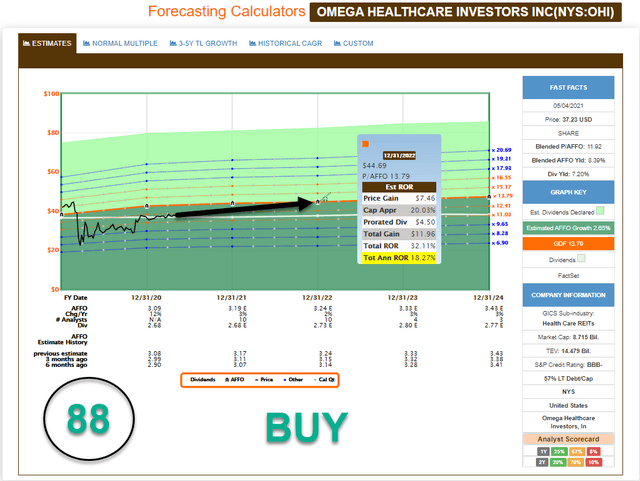The width and height of the screenshot is (640, 481).
Task: Toggle Cal Qt in the chart legend
Action: [x=324, y=380]
